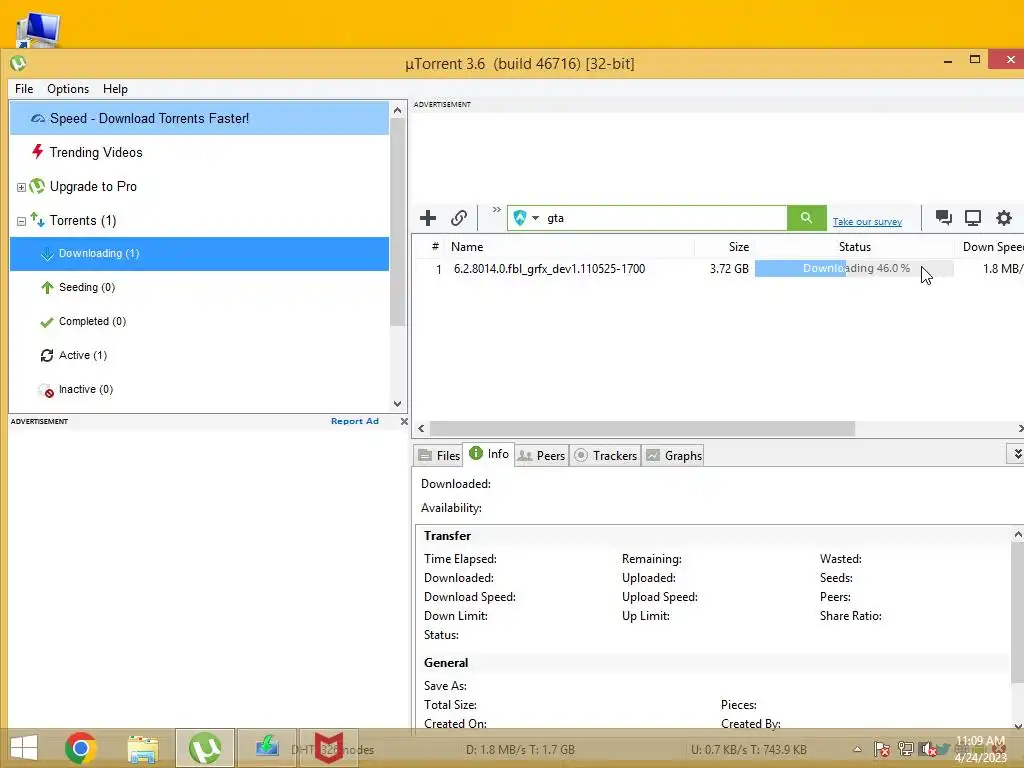Click the remote chat bubbles icon
This screenshot has width=1024, height=768.
pos(943,217)
